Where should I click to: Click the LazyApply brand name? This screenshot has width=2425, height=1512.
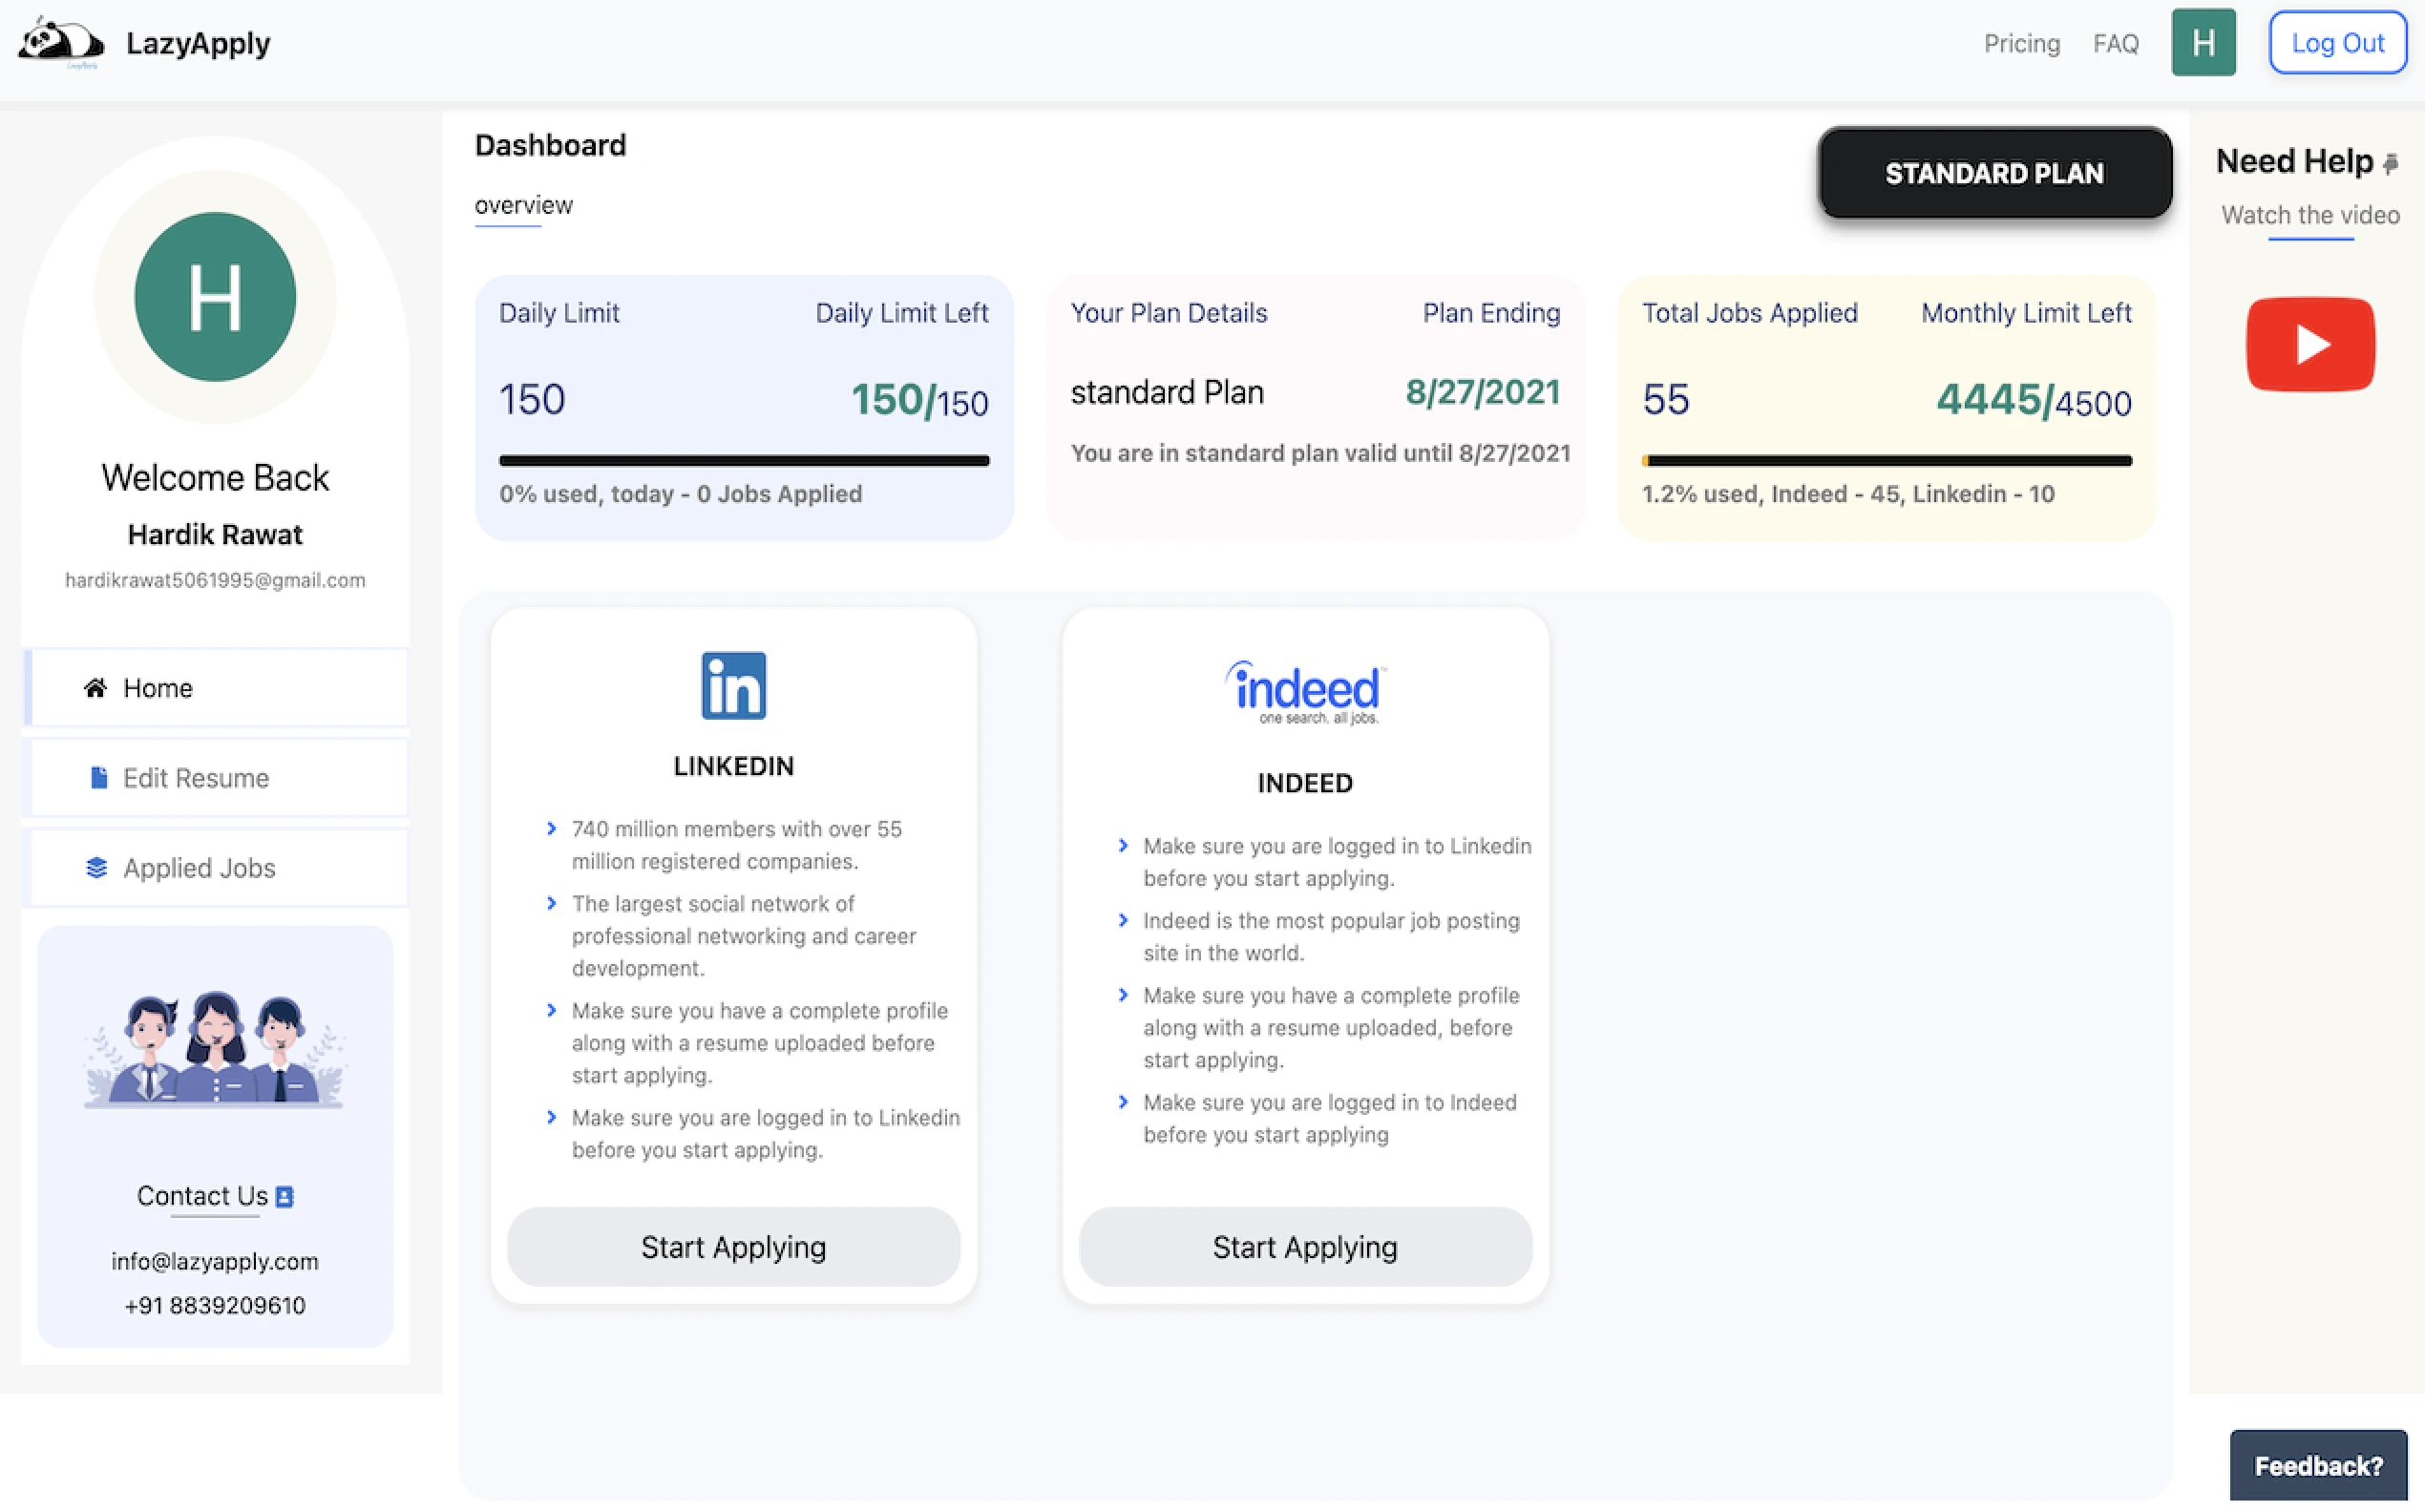click(x=198, y=43)
